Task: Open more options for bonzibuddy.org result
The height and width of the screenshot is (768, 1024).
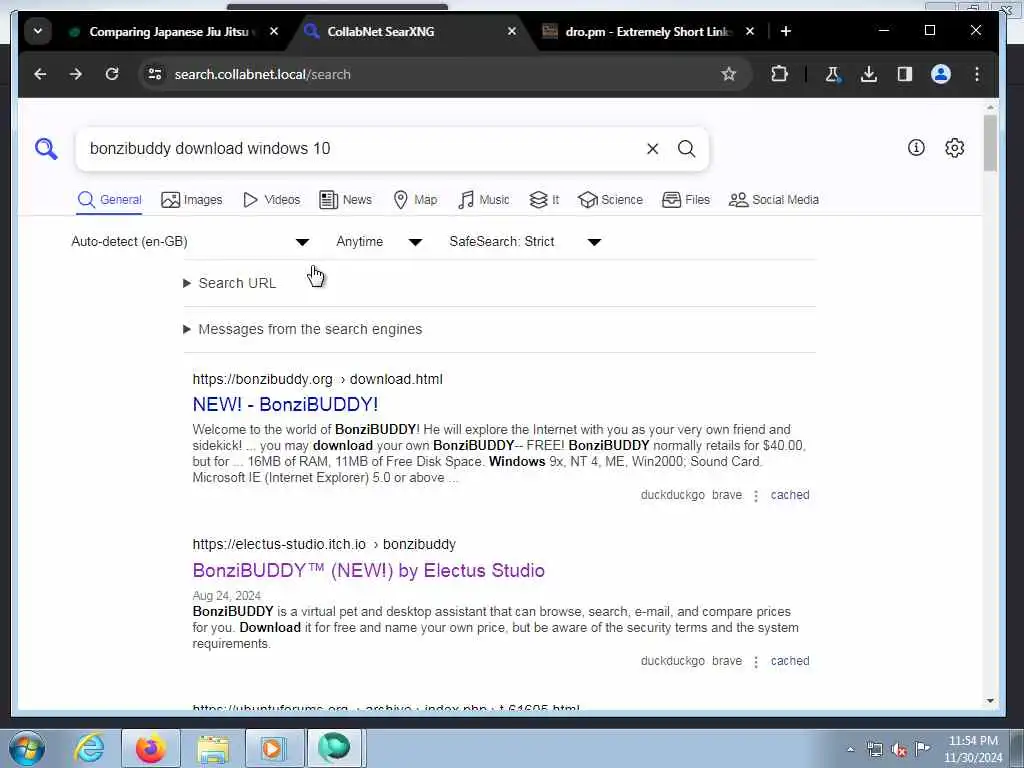Action: click(756, 496)
